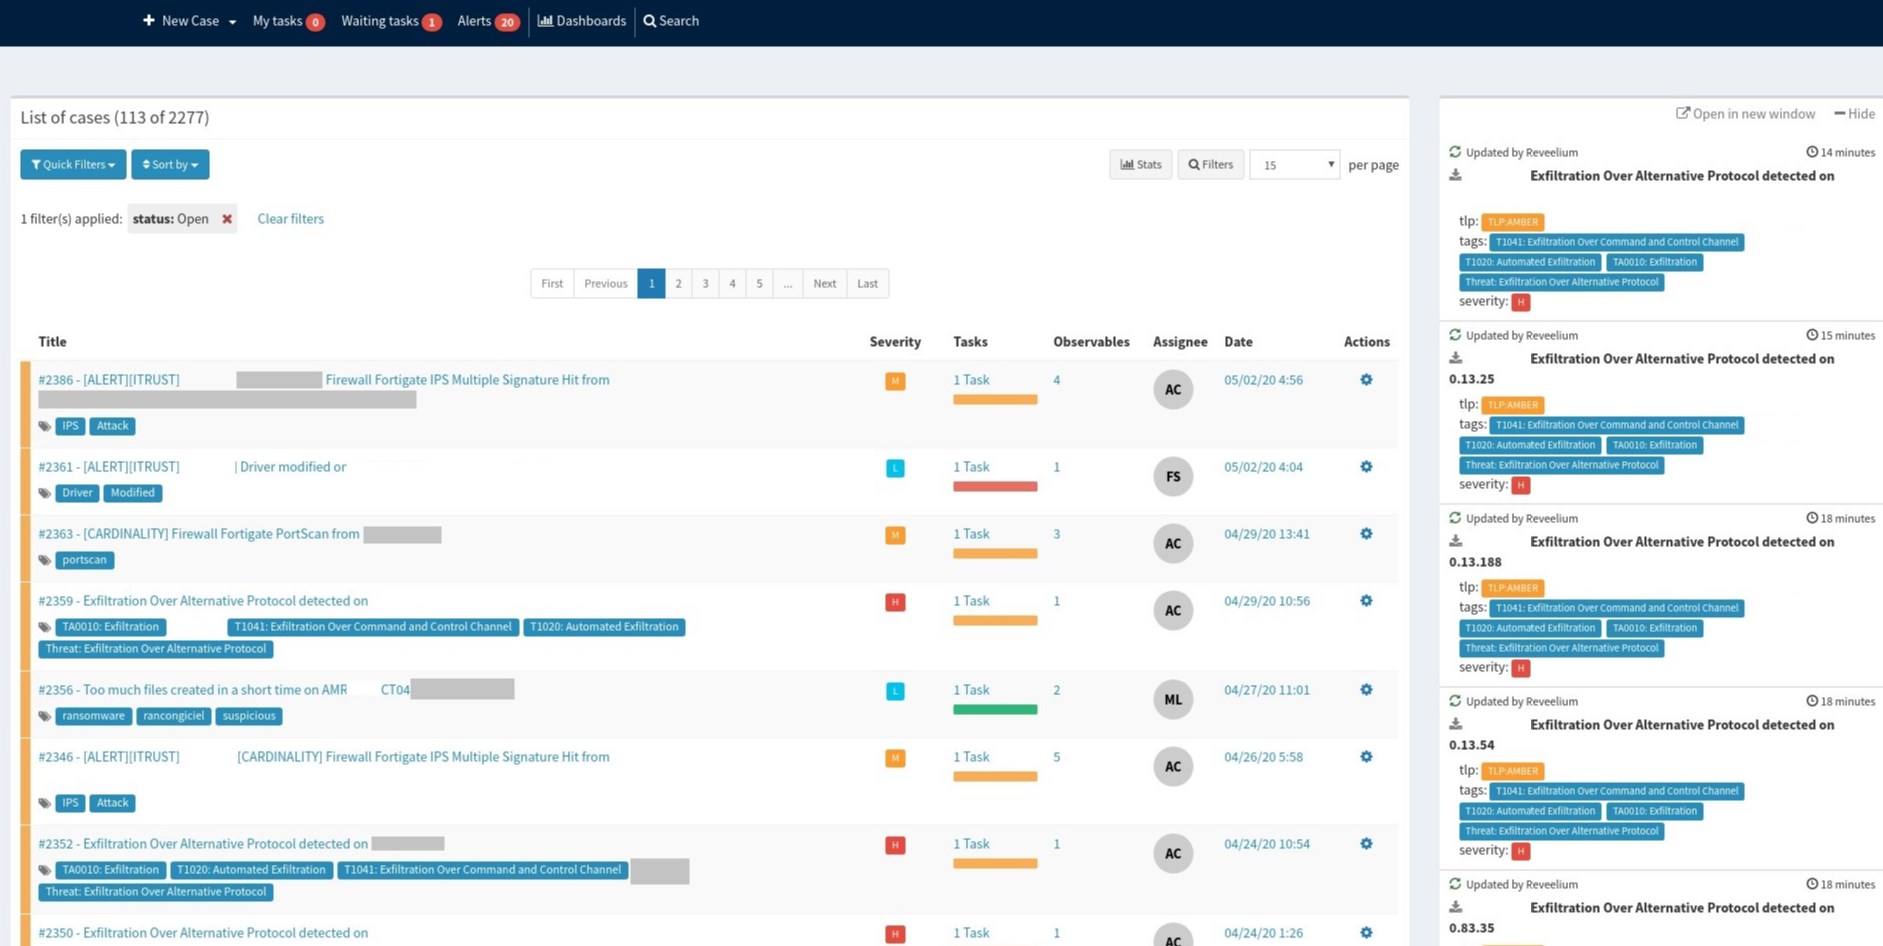
Task: Open case #2363 PortScan link
Action: coord(199,534)
